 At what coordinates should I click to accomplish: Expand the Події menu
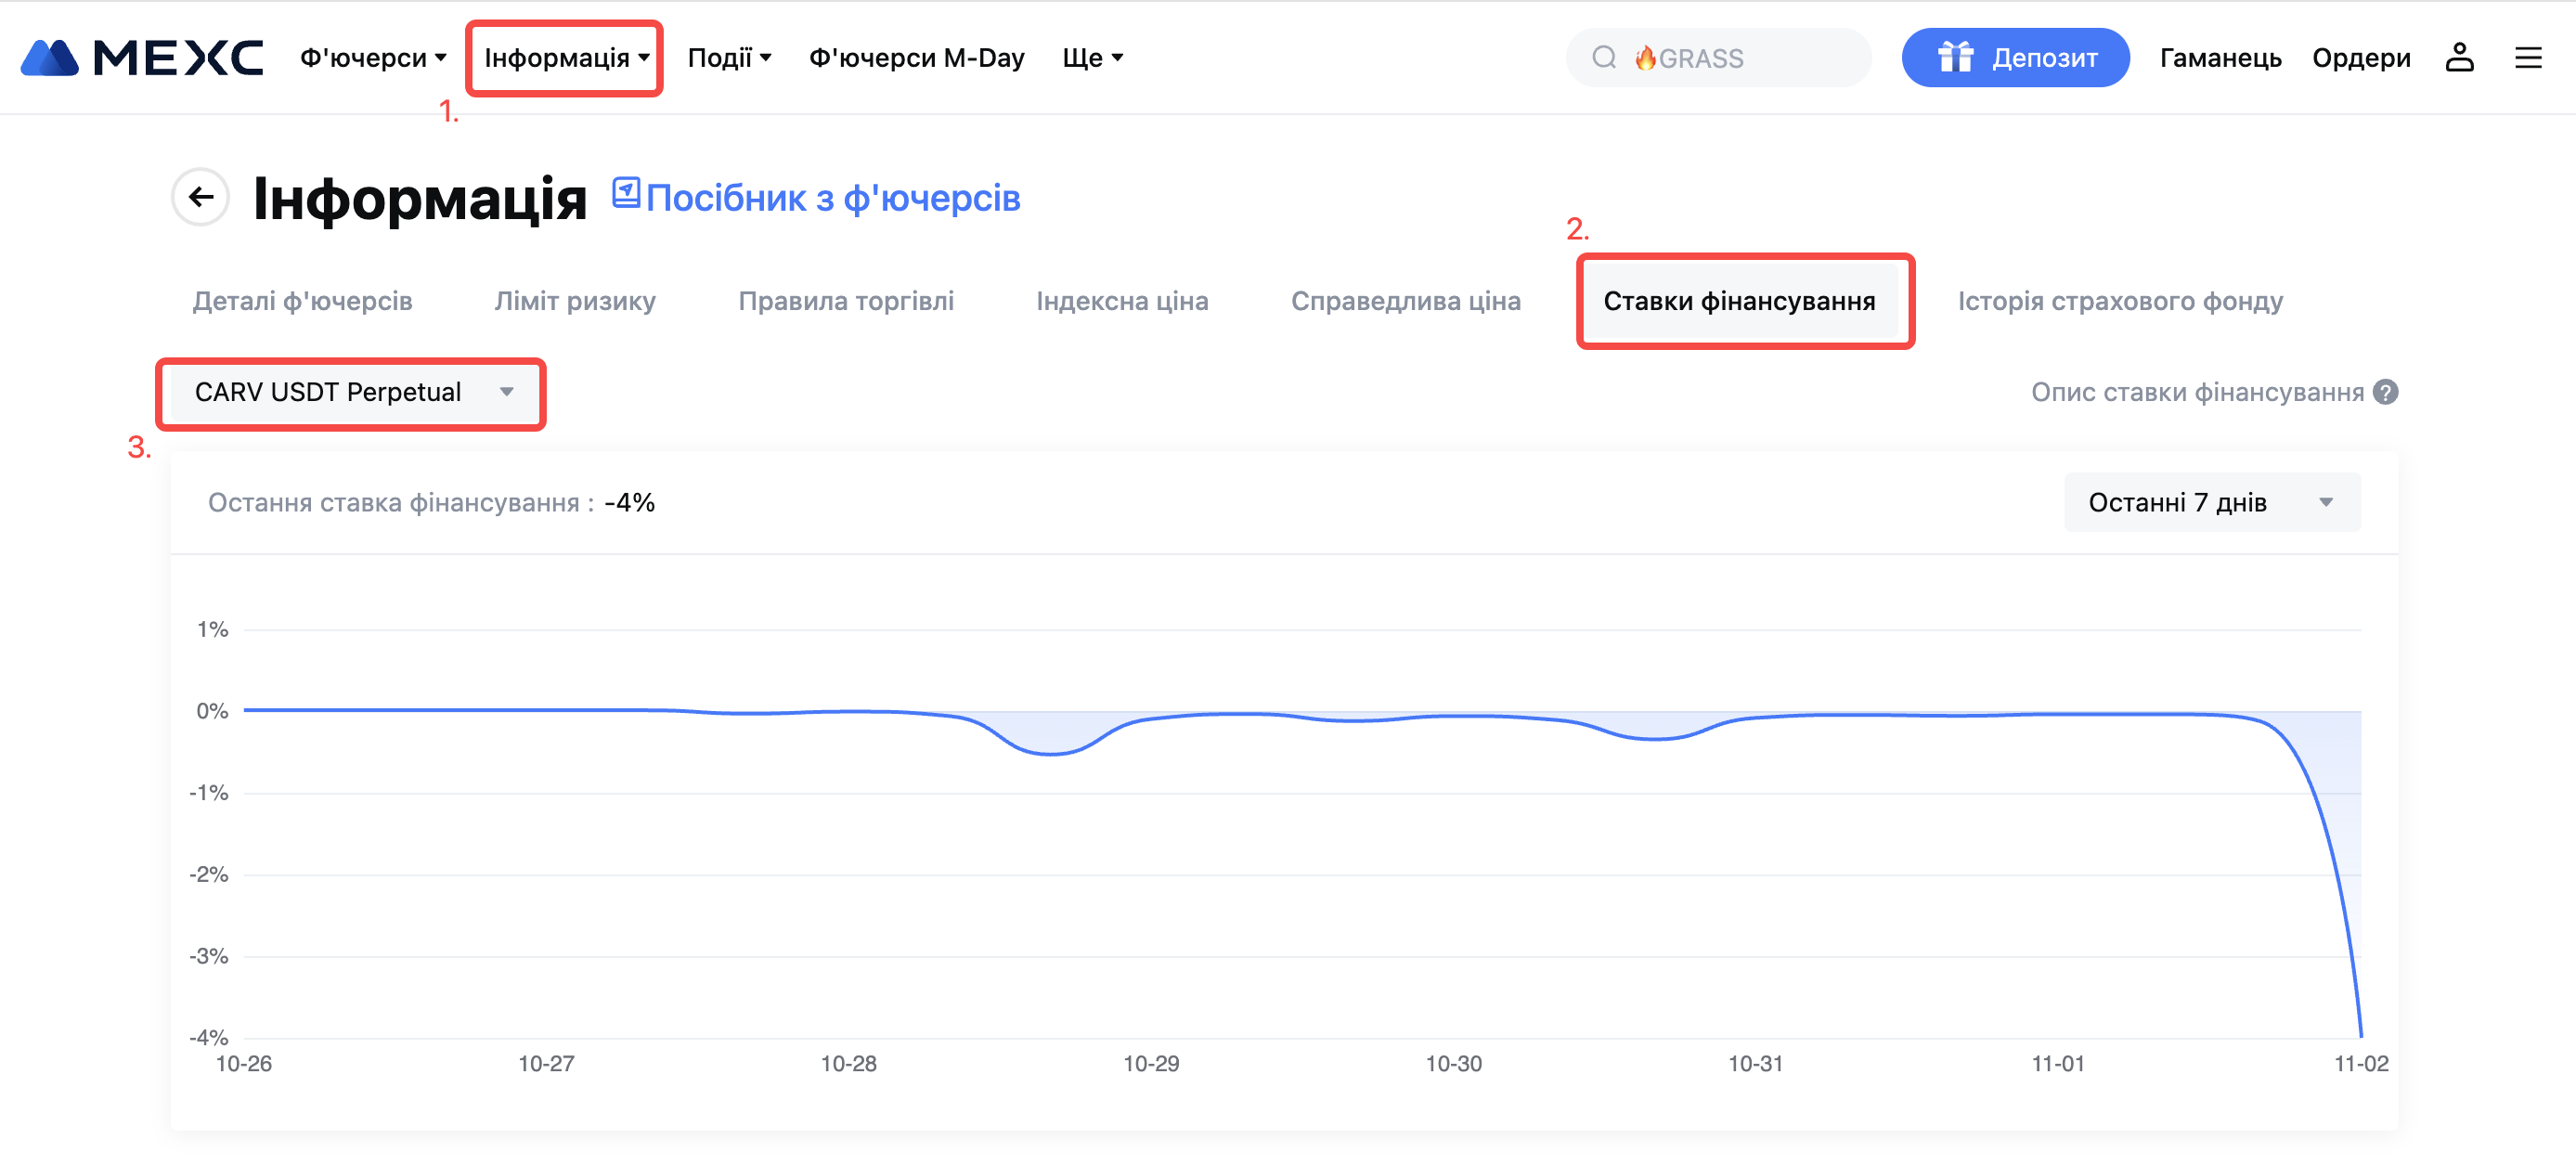coord(729,58)
